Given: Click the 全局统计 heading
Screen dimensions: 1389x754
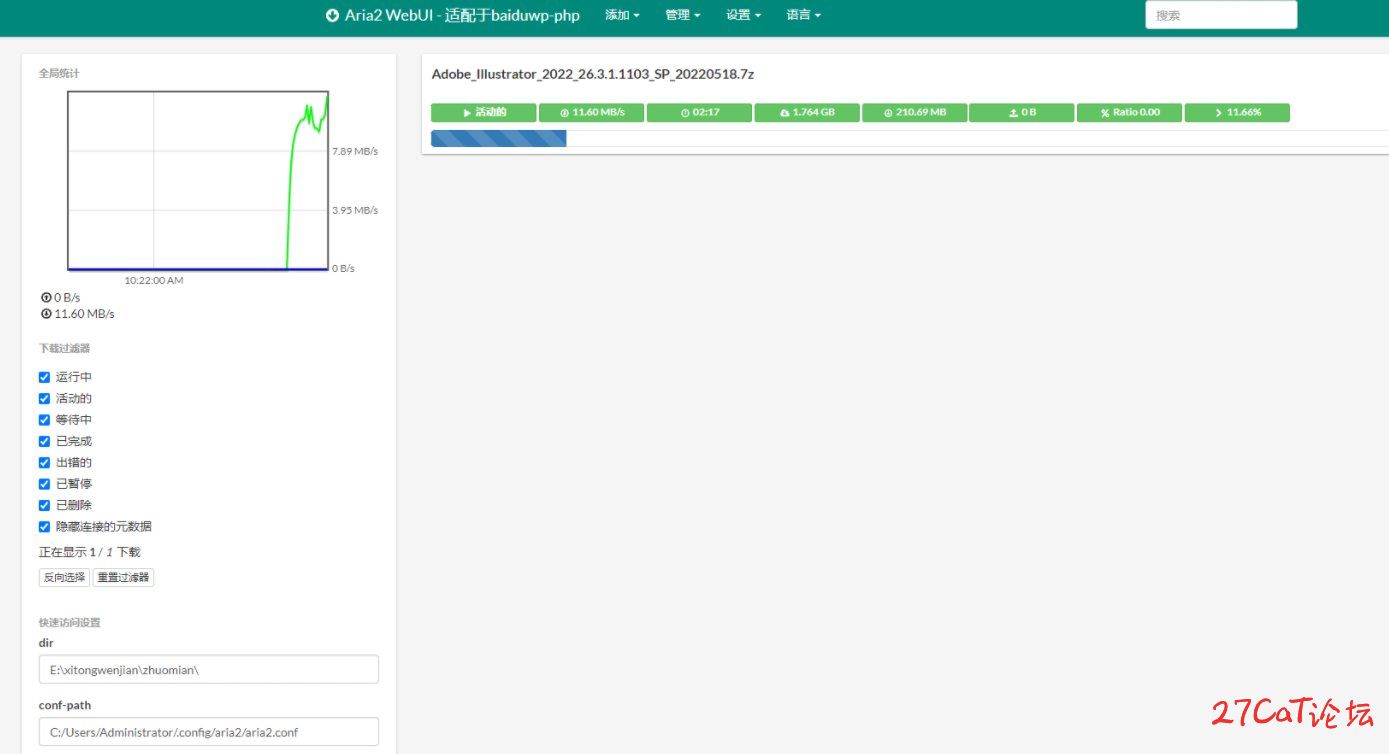Looking at the screenshot, I should 59,73.
